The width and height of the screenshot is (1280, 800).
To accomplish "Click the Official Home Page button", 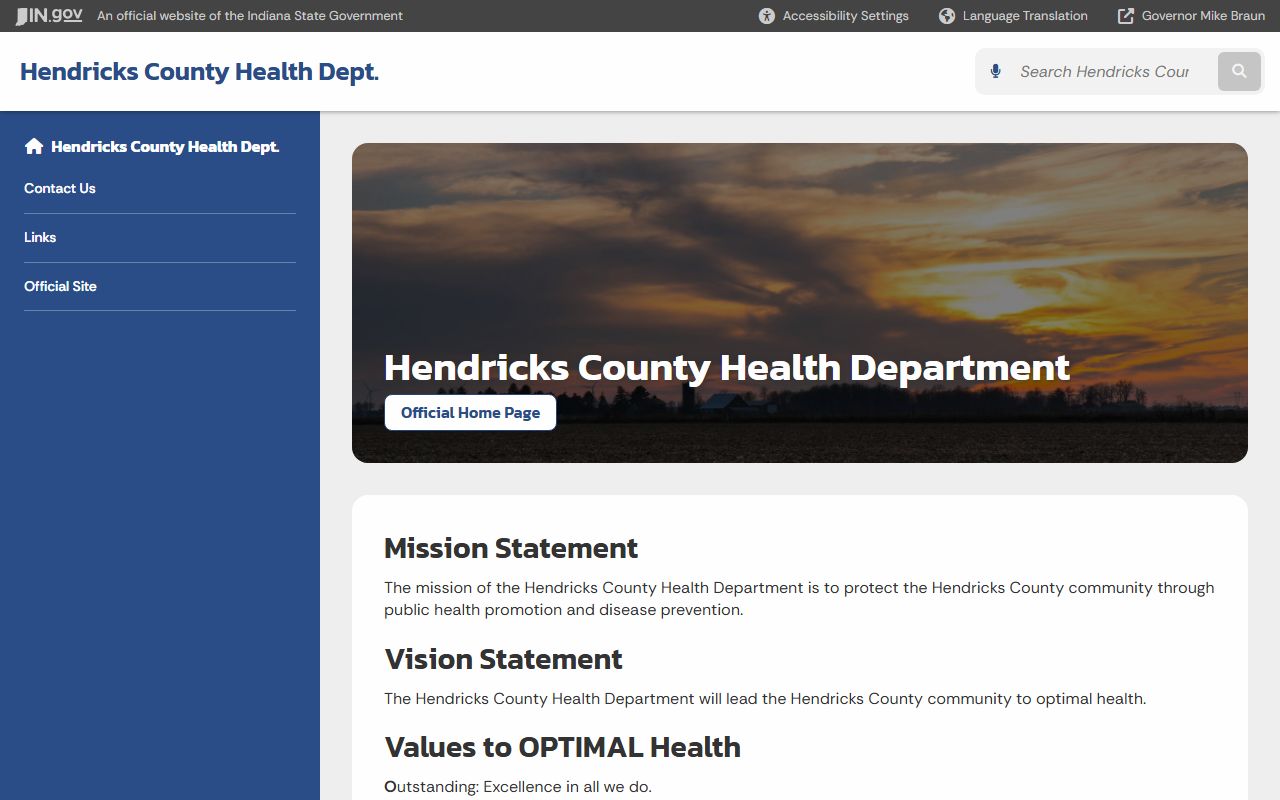I will [470, 412].
